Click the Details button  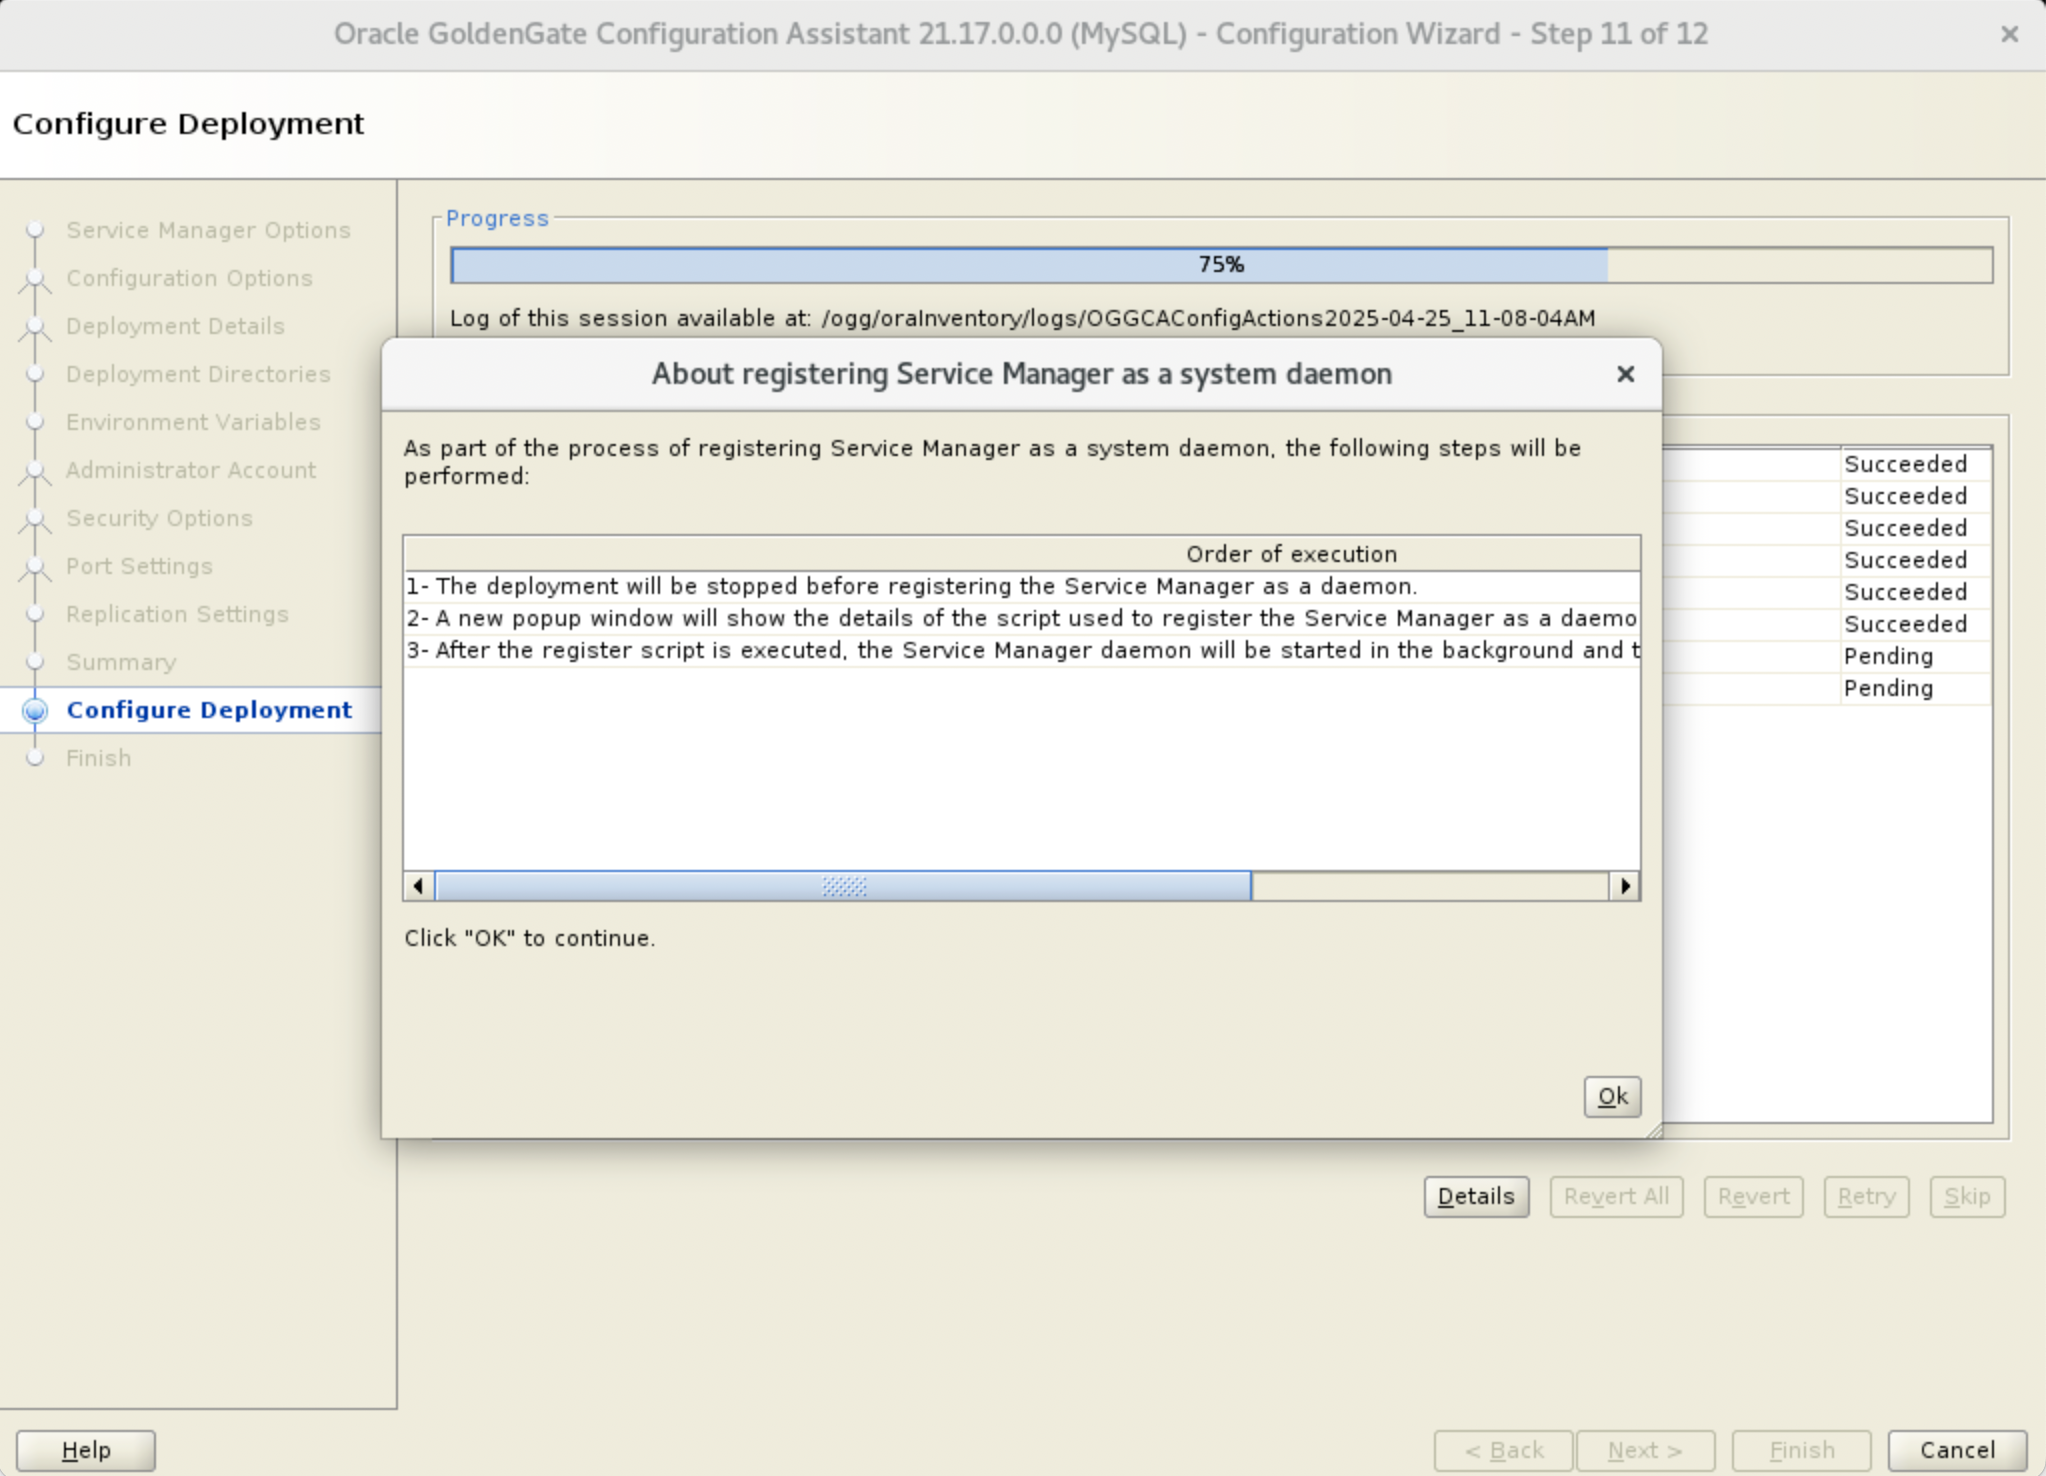(x=1475, y=1196)
